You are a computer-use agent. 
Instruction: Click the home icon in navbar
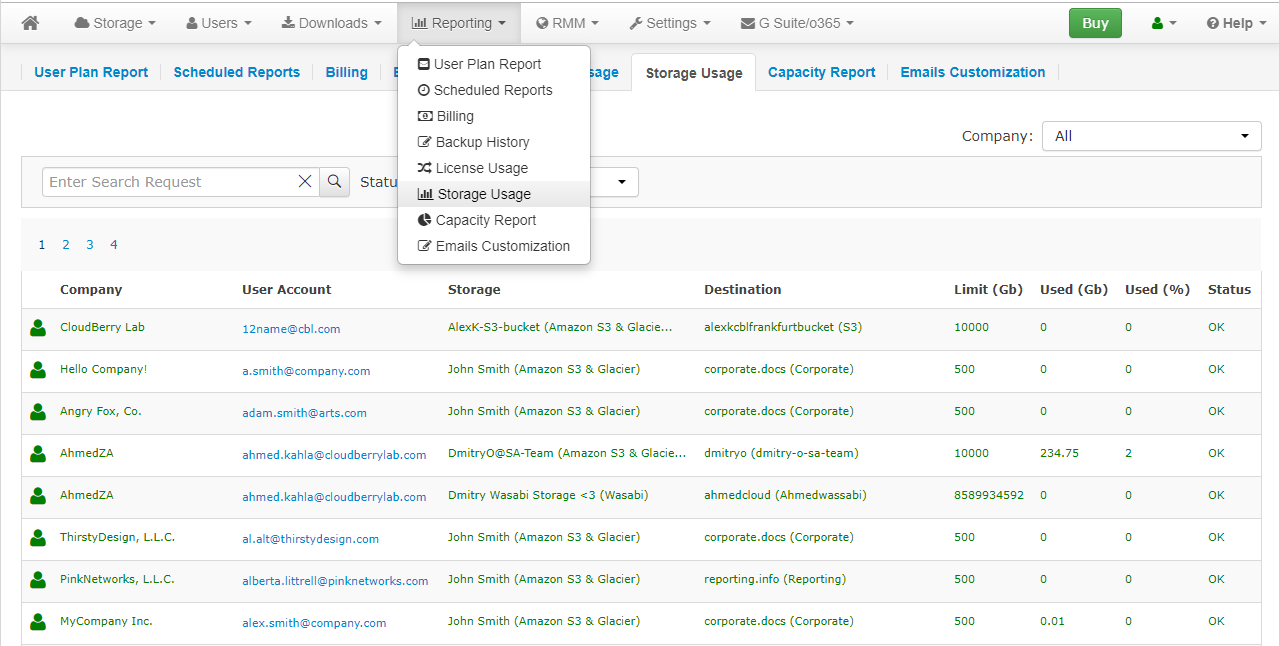tap(30, 23)
